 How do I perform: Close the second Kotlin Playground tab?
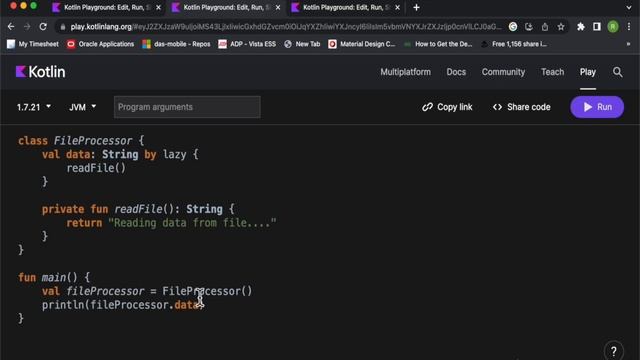(x=278, y=7)
